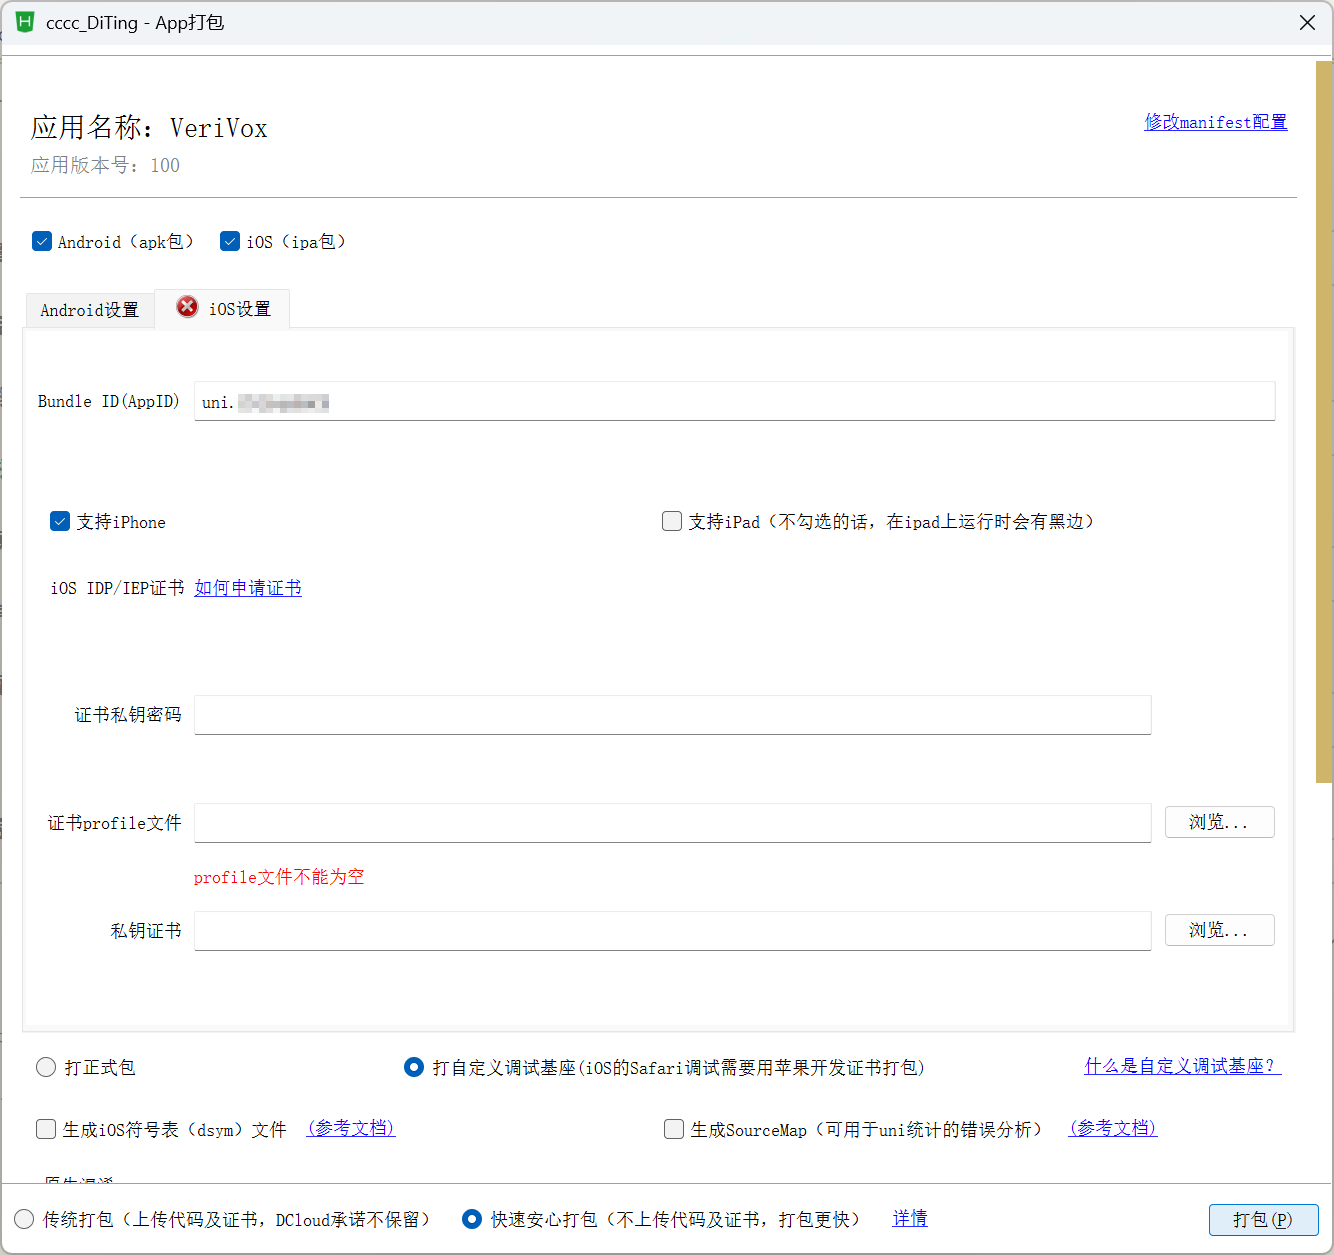Click the 应用版本号:100 text
1334x1255 pixels.
tap(105, 165)
